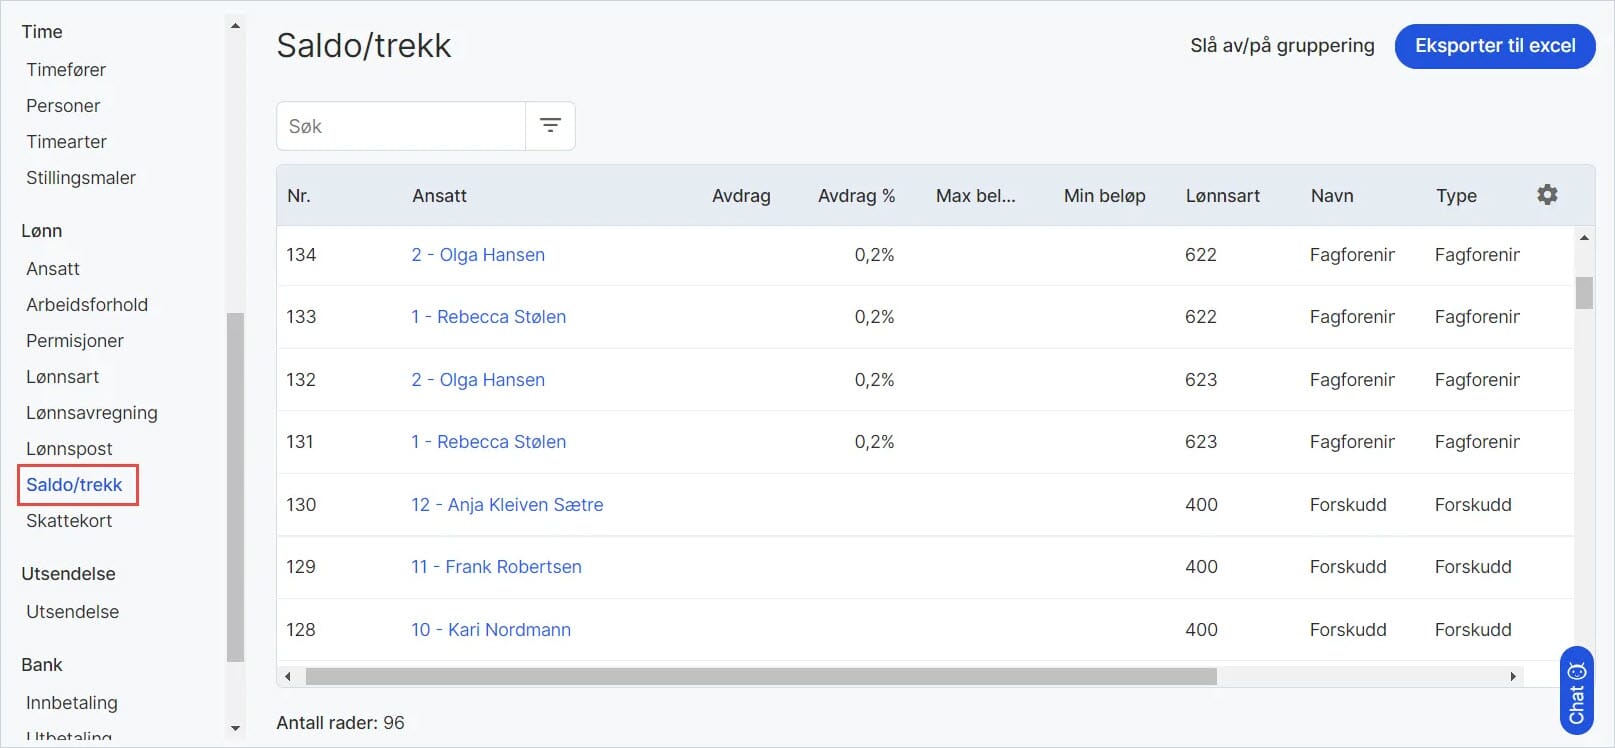
Task: Open employee link in row 133
Action: [x=489, y=317]
